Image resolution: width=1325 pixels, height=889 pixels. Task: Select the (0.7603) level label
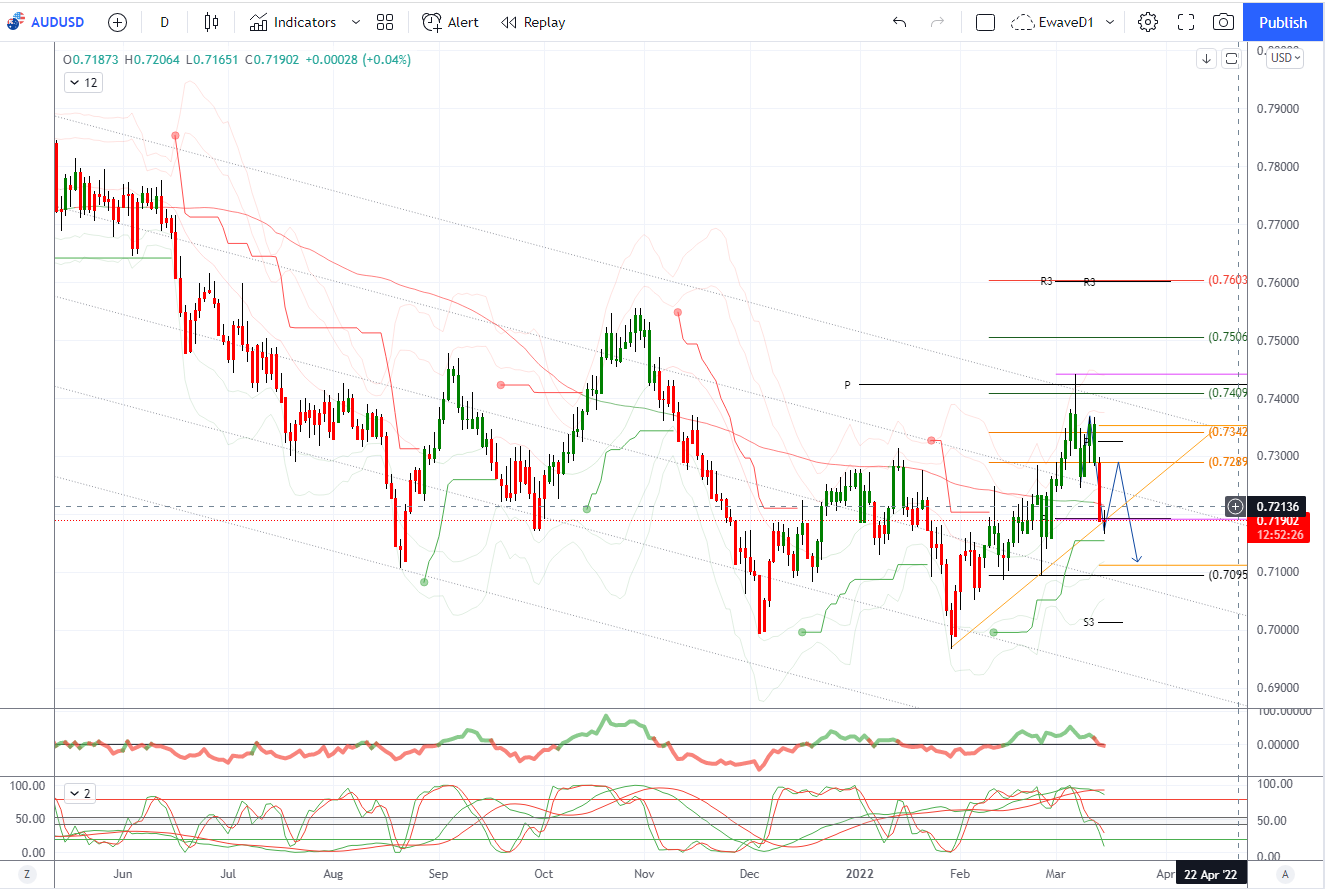pyautogui.click(x=1227, y=281)
